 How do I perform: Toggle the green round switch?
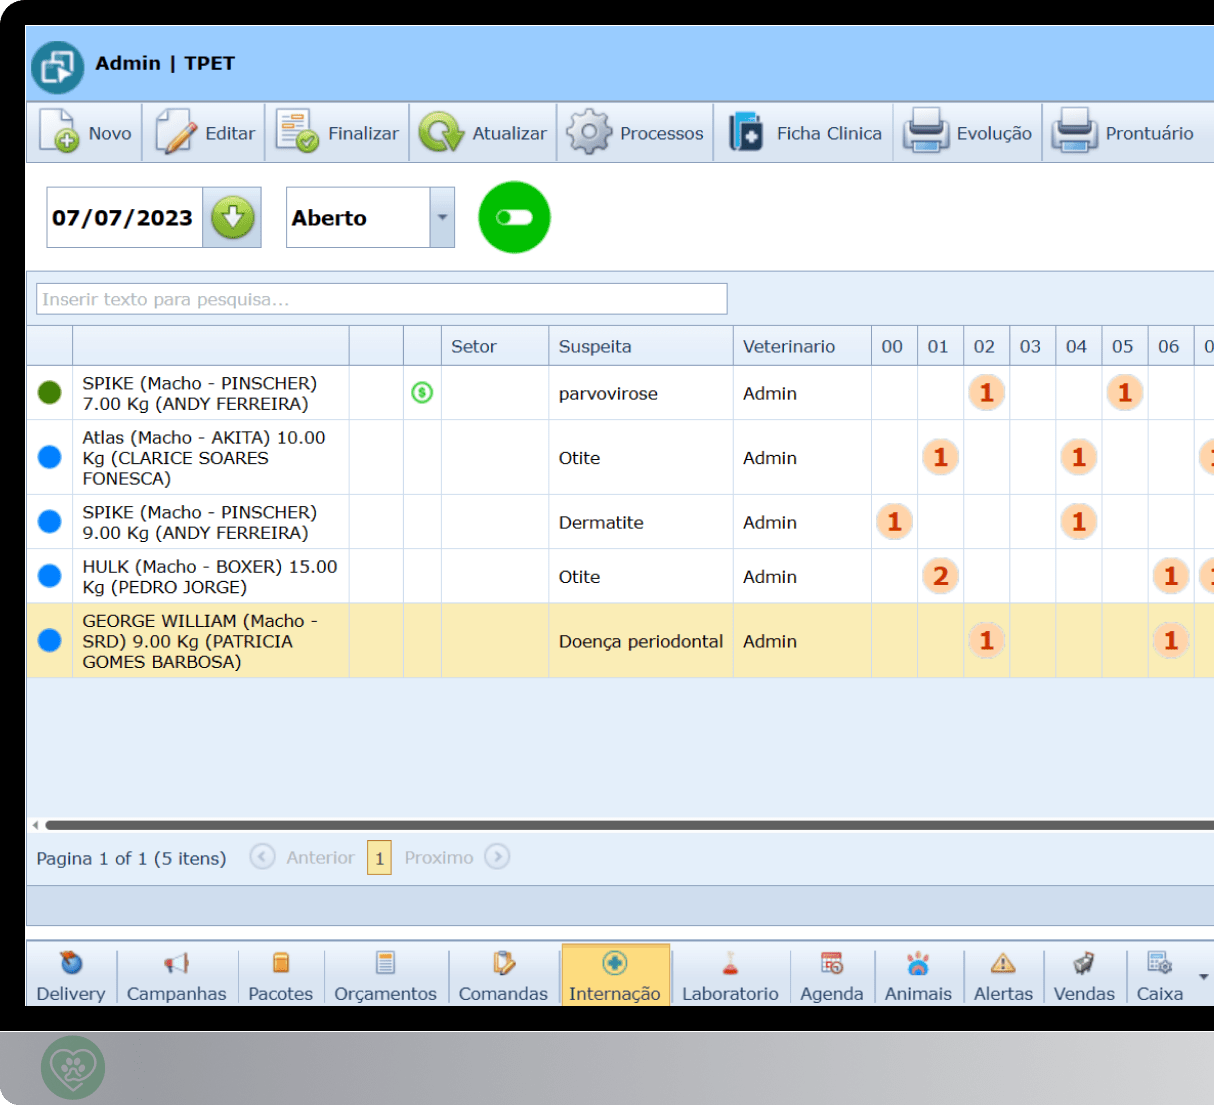pos(514,217)
